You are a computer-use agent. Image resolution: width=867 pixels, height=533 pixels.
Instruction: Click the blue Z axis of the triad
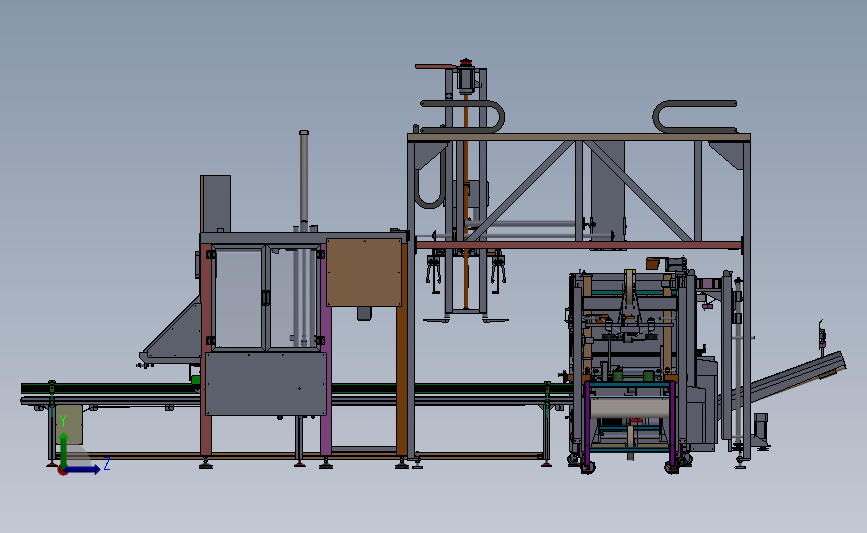tap(83, 469)
